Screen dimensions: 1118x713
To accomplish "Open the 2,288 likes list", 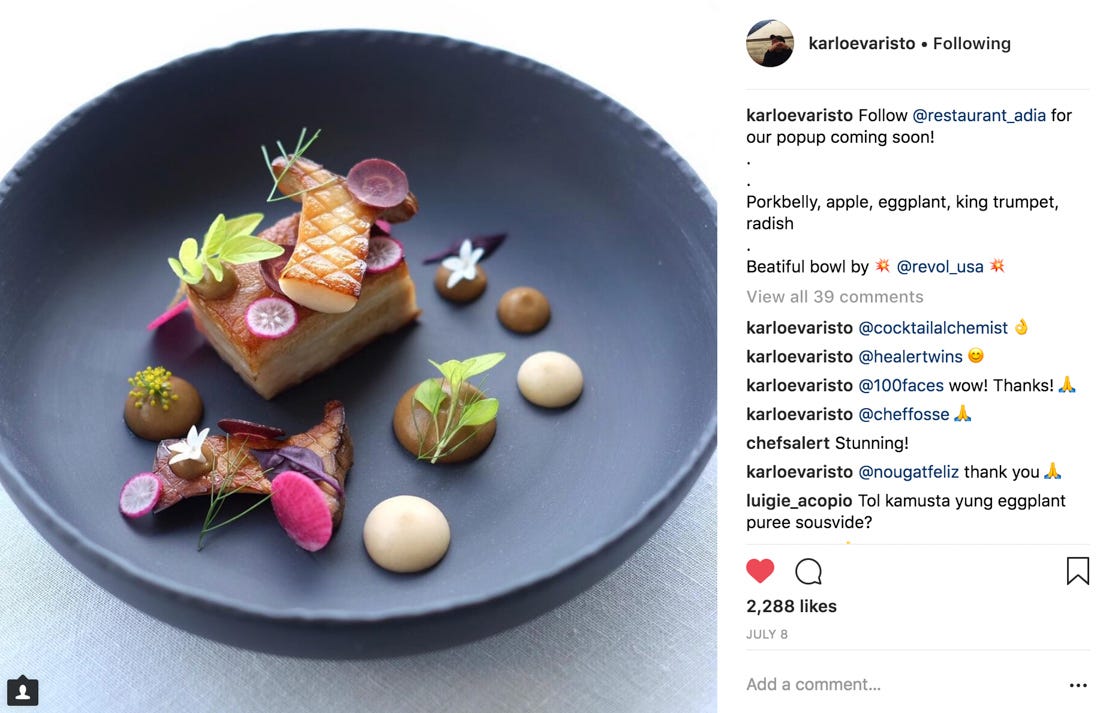I will coord(791,606).
